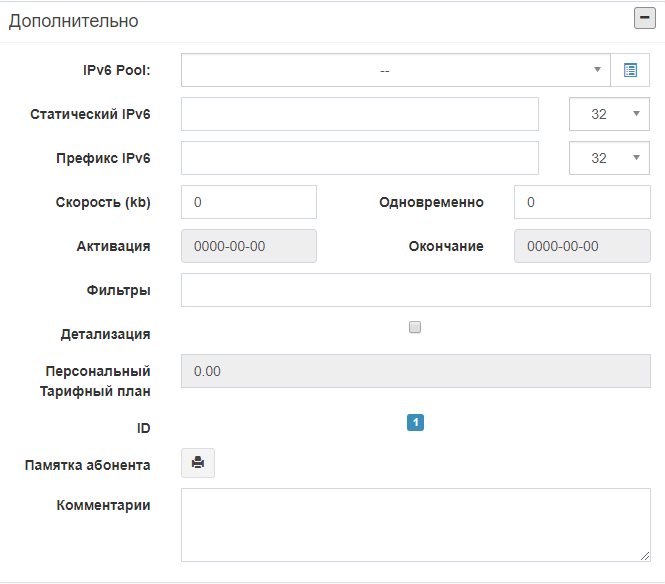Click the Активация date field
Image resolution: width=665 pixels, height=584 pixels.
[249, 246]
